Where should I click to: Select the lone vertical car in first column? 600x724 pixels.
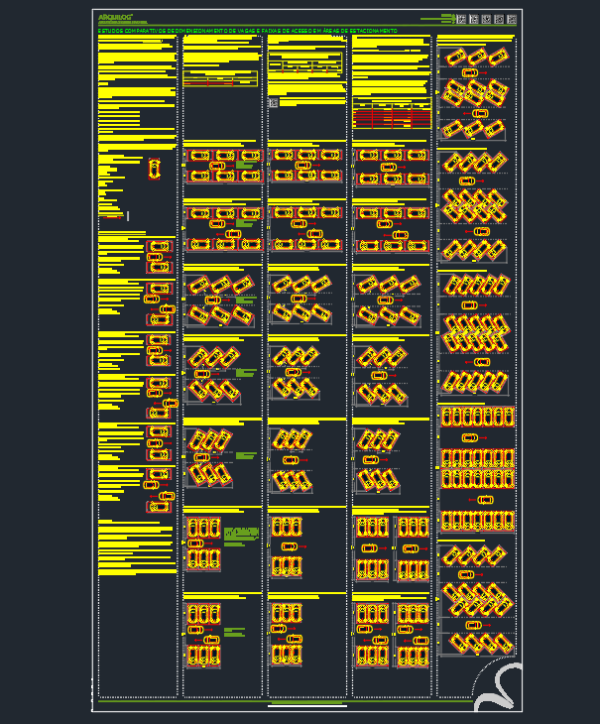point(154,169)
